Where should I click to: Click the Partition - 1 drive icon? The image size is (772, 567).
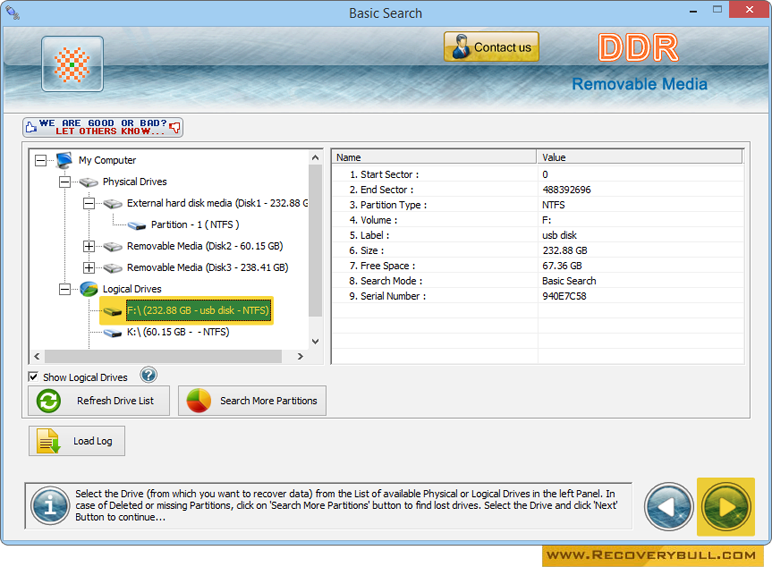[x=137, y=225]
